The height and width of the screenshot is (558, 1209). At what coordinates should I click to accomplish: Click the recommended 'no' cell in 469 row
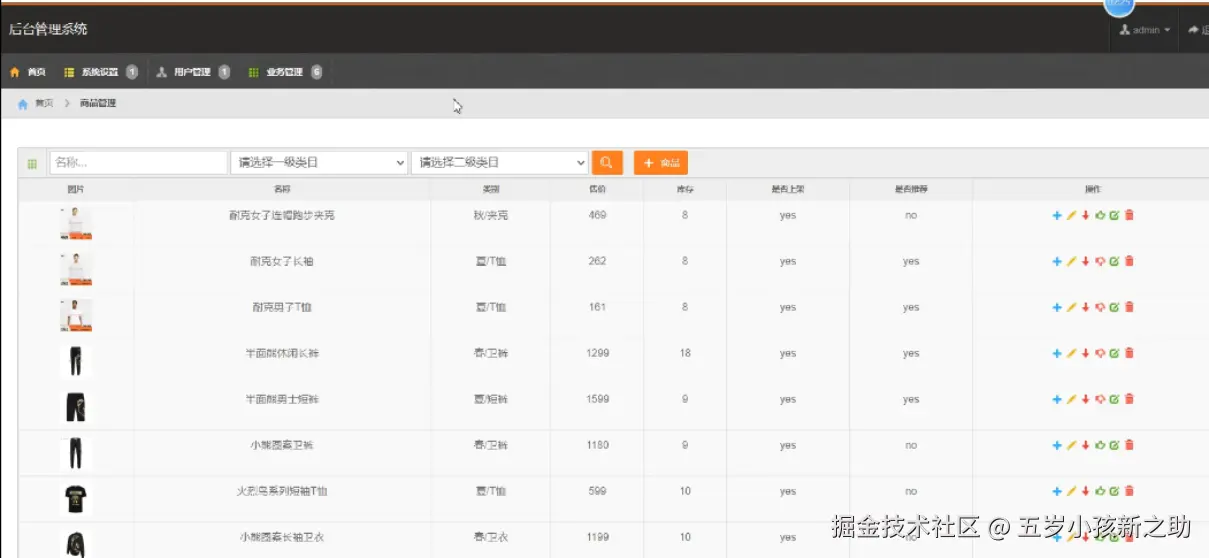[910, 216]
